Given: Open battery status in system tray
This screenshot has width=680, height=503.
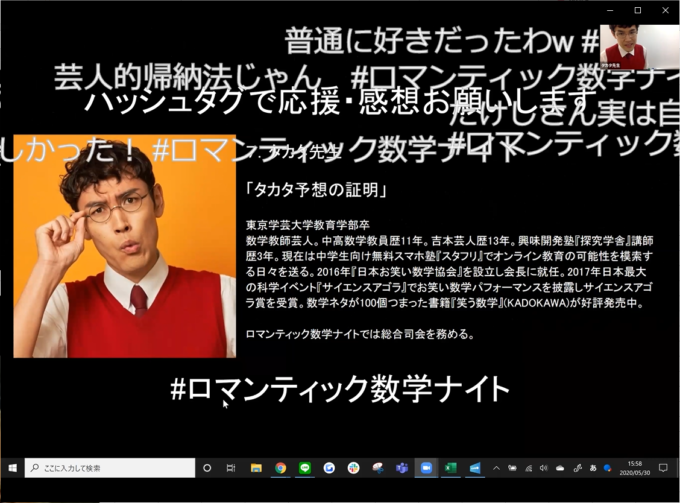Looking at the screenshot, I should (x=512, y=468).
